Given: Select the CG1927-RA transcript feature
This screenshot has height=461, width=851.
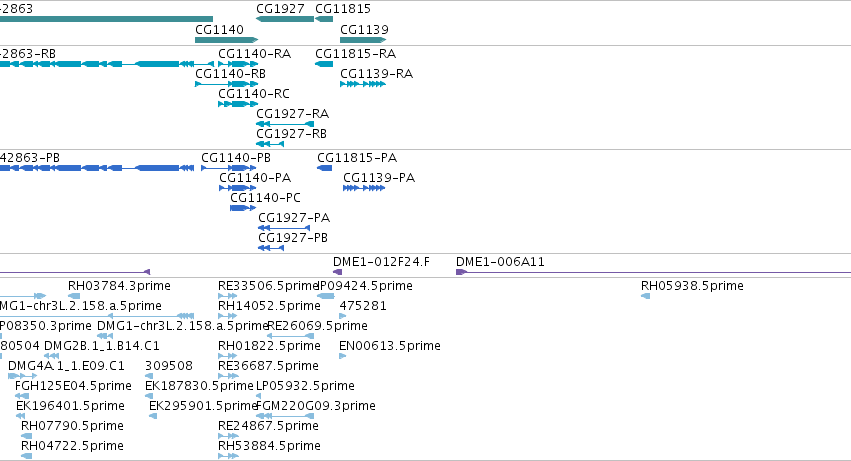Looking at the screenshot, I should [285, 124].
